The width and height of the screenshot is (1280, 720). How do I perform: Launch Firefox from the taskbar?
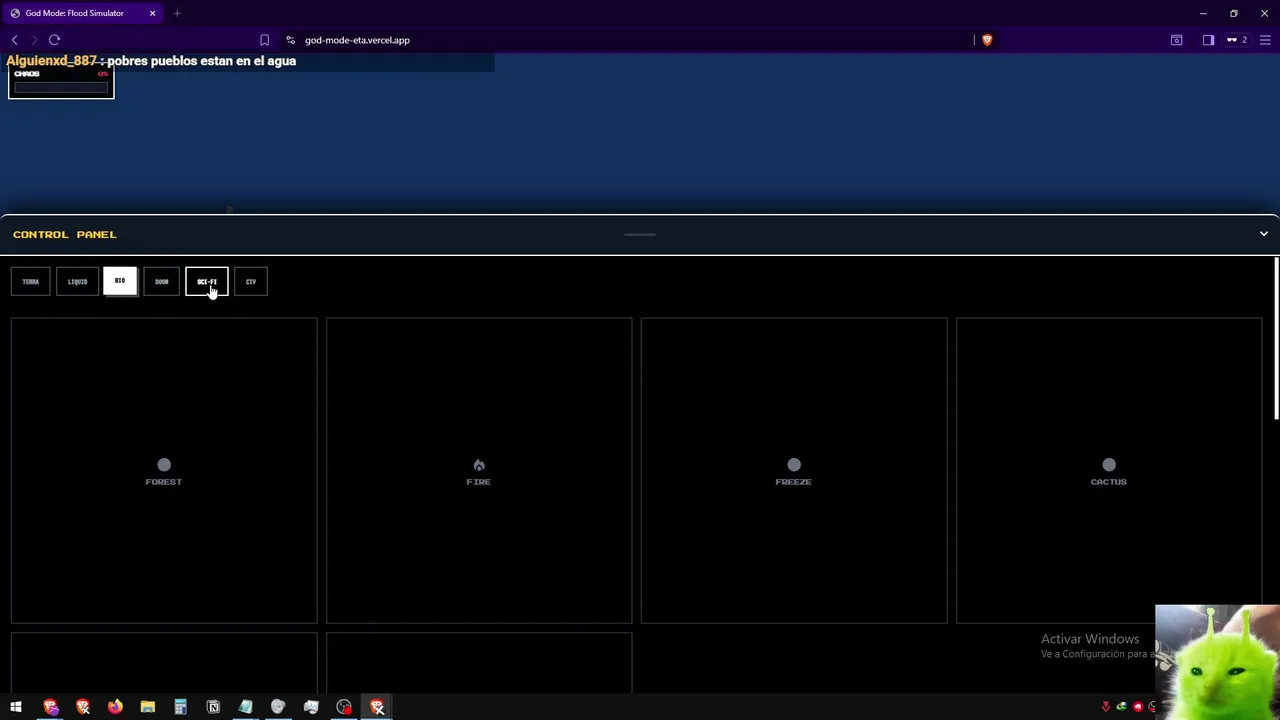click(x=115, y=707)
